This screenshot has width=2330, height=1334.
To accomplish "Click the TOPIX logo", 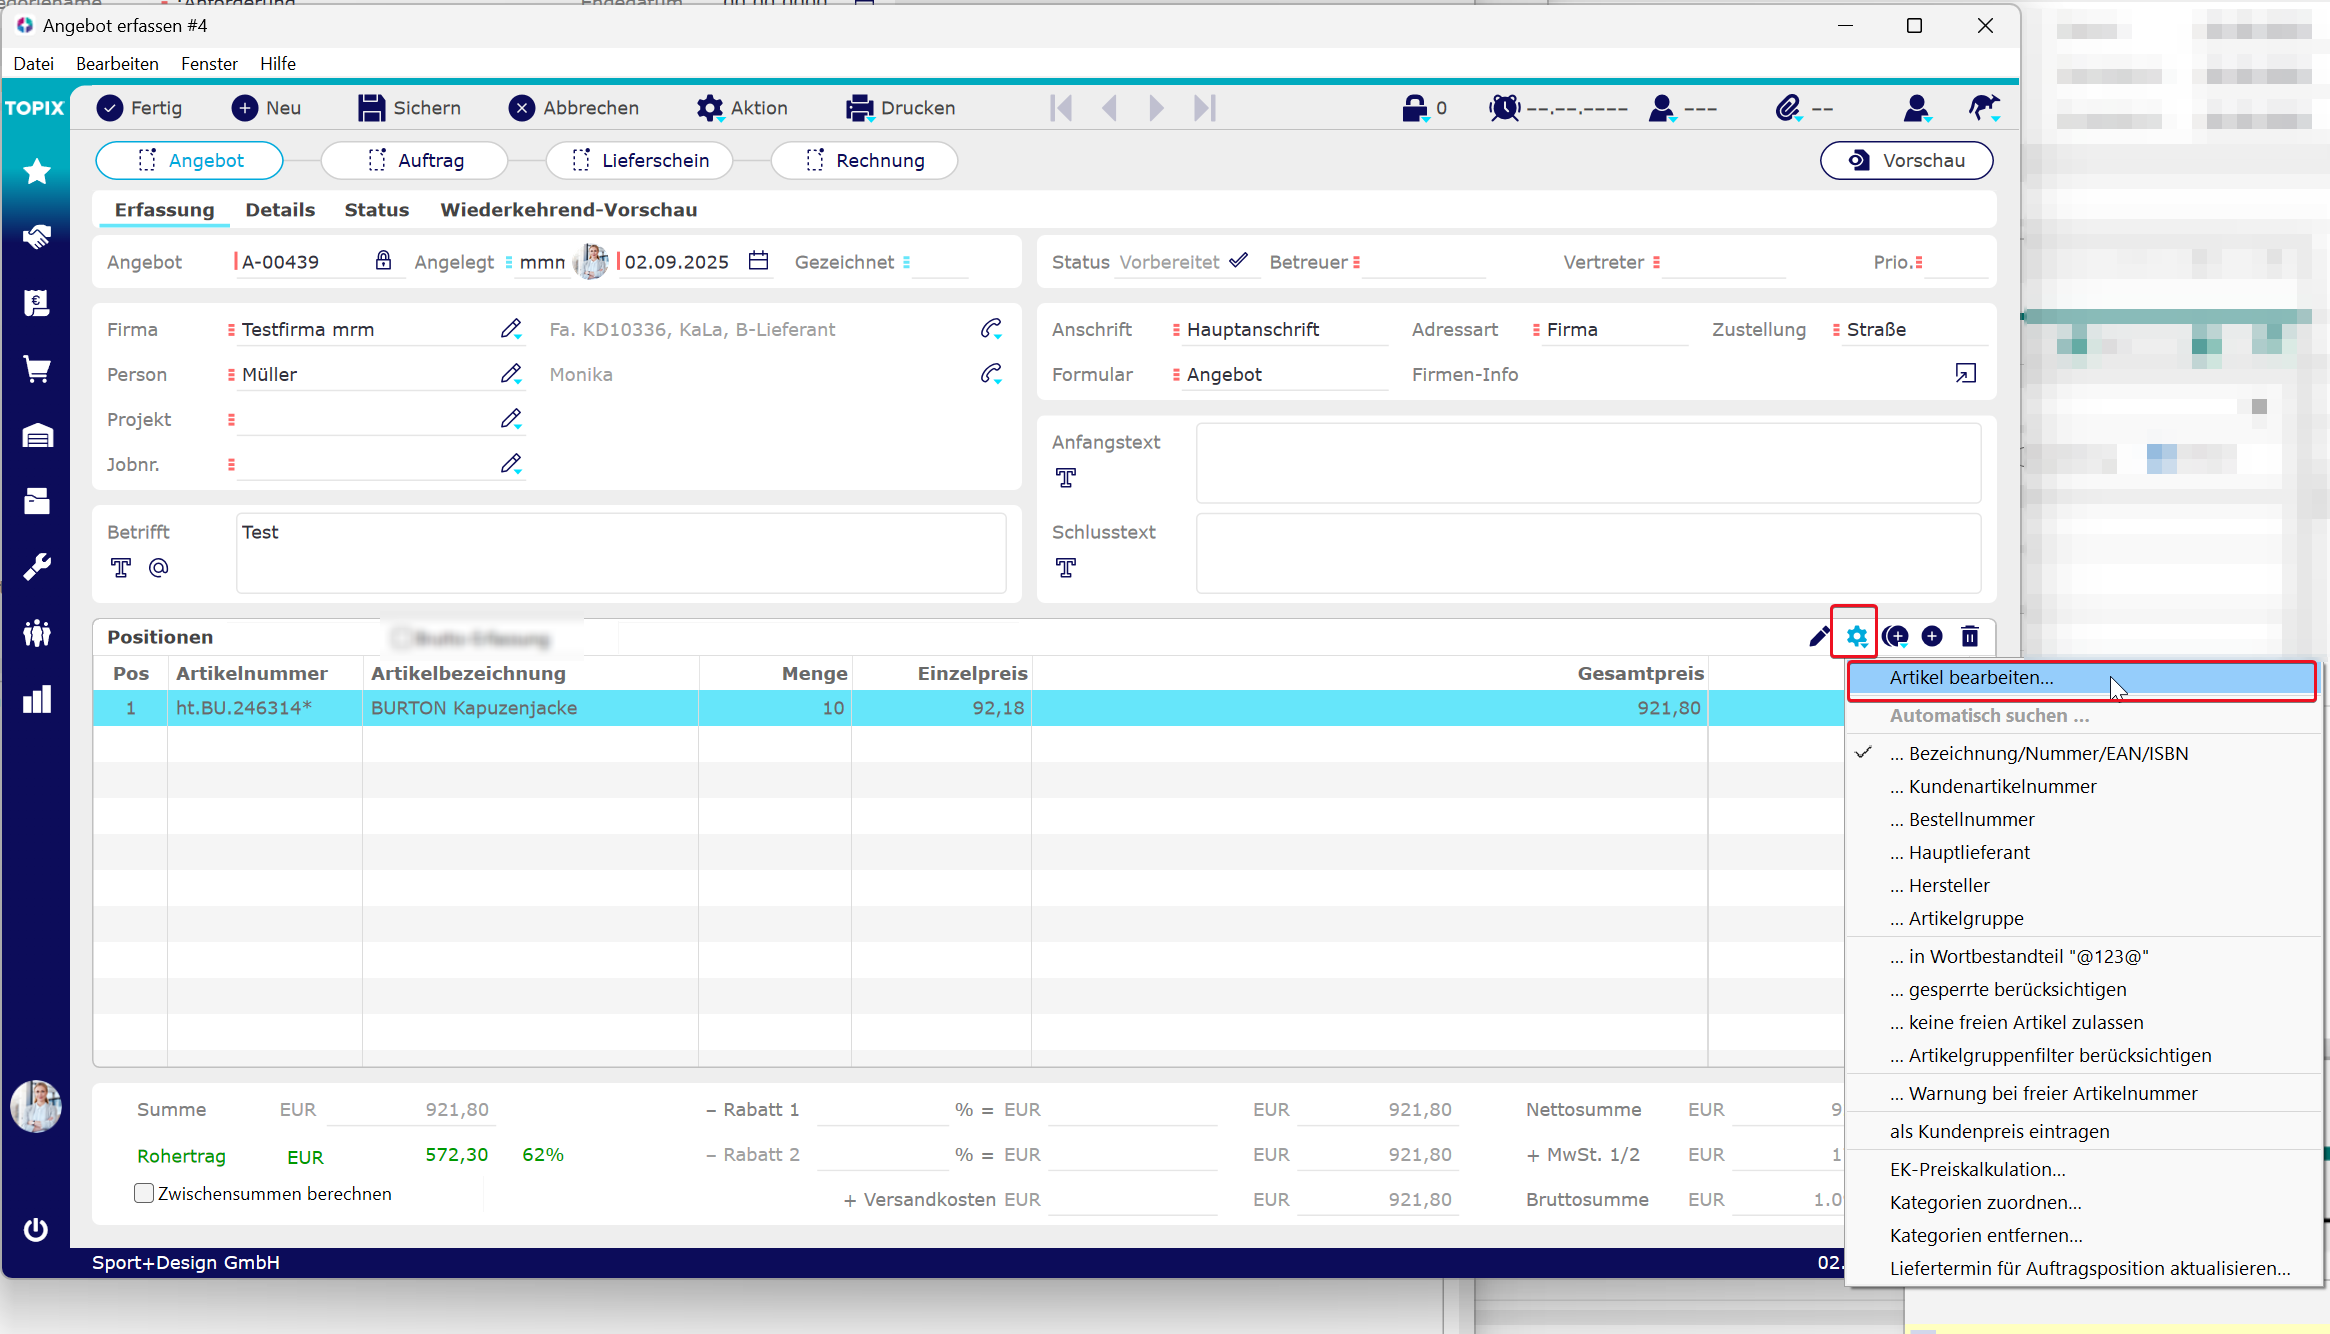I will (x=35, y=108).
